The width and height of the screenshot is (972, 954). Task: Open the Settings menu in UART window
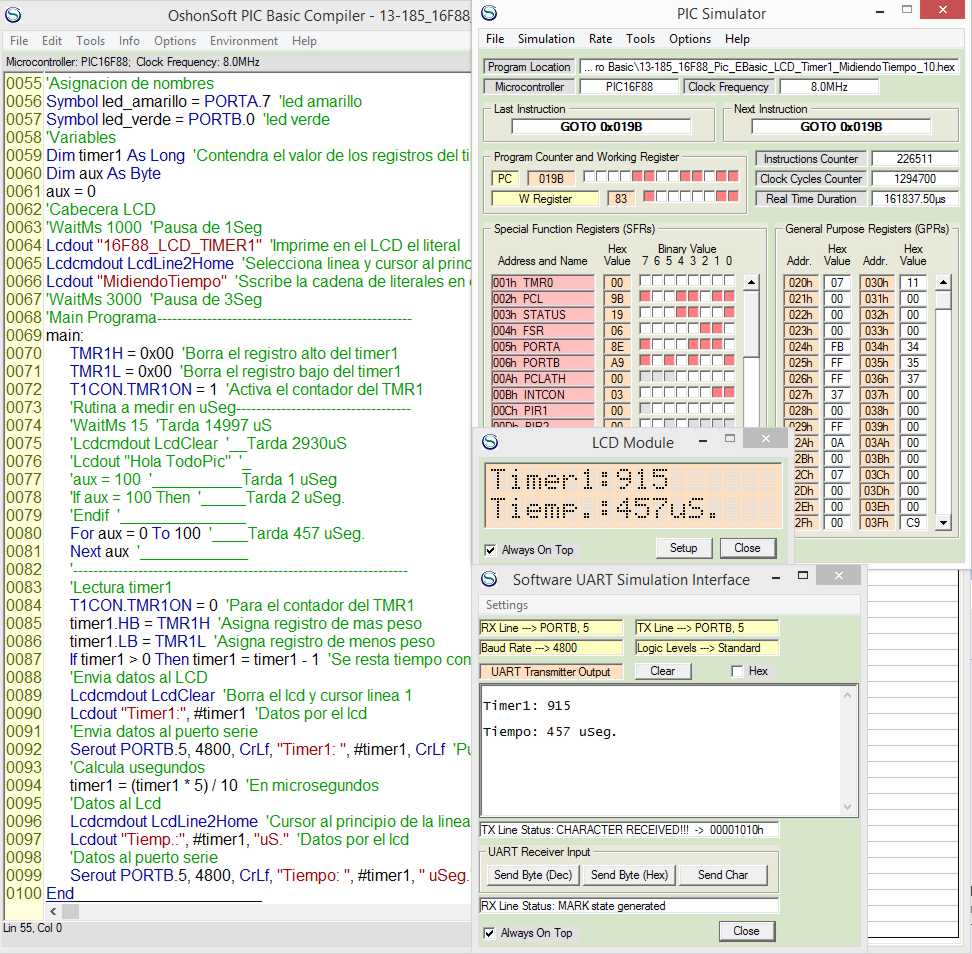point(507,605)
